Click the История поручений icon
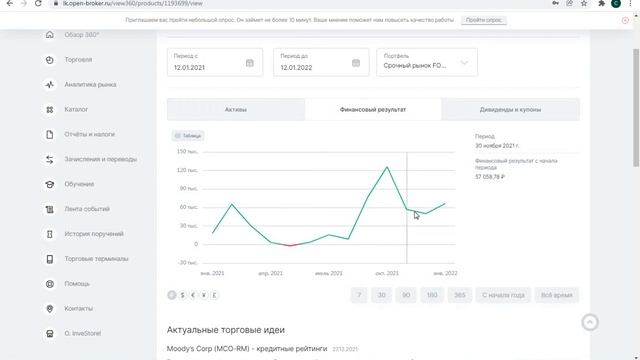 point(49,234)
